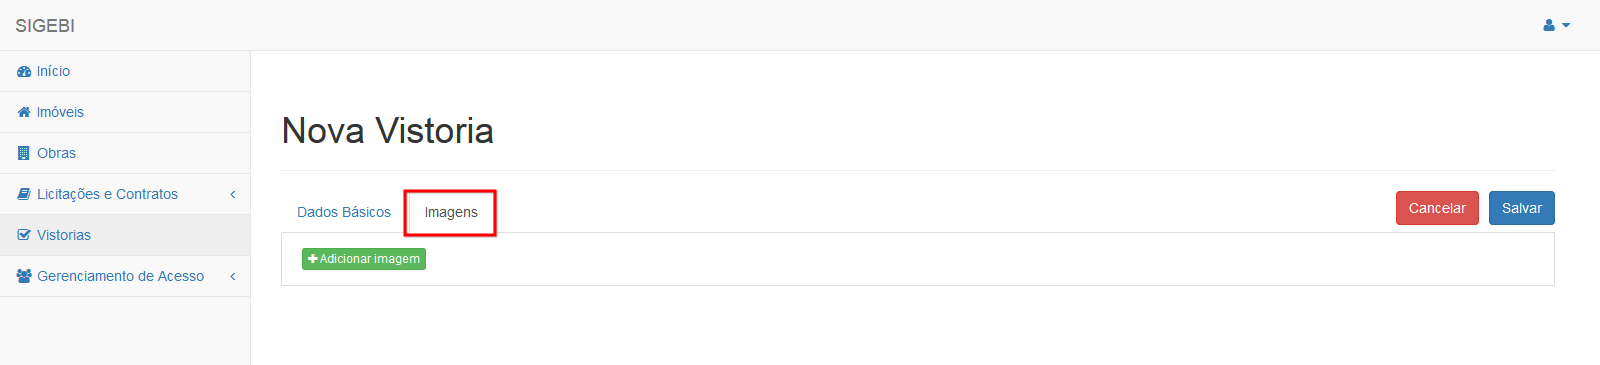Open the Imóveis menu item
This screenshot has height=365, width=1600.
tap(125, 112)
